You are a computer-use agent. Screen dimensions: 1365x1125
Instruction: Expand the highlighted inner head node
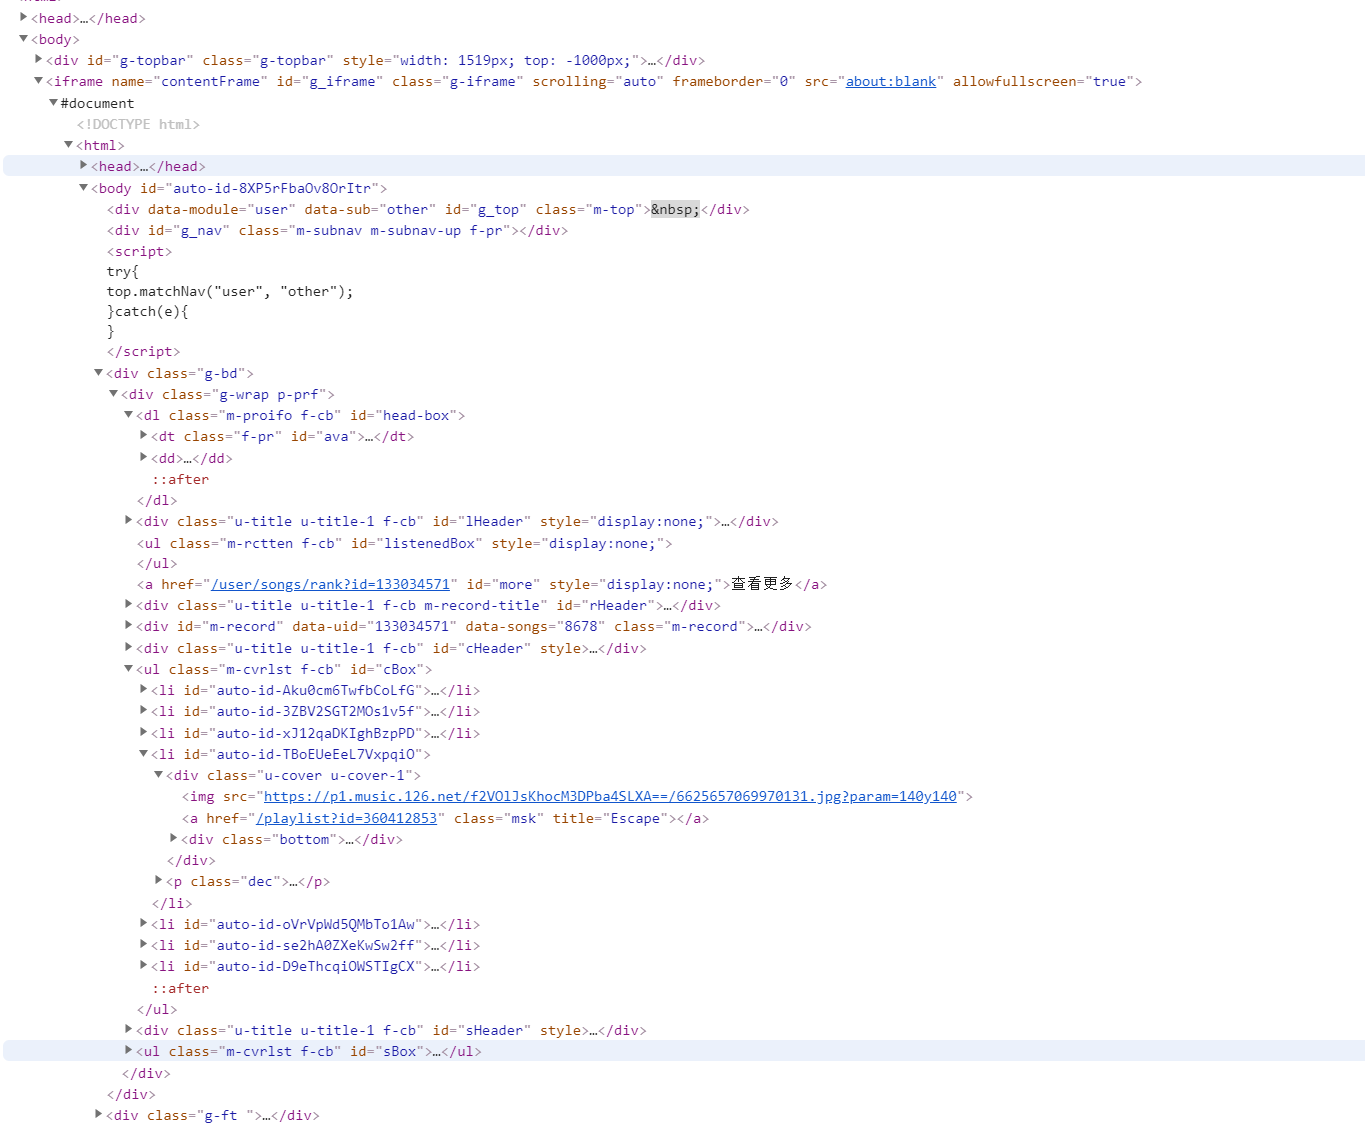84,165
